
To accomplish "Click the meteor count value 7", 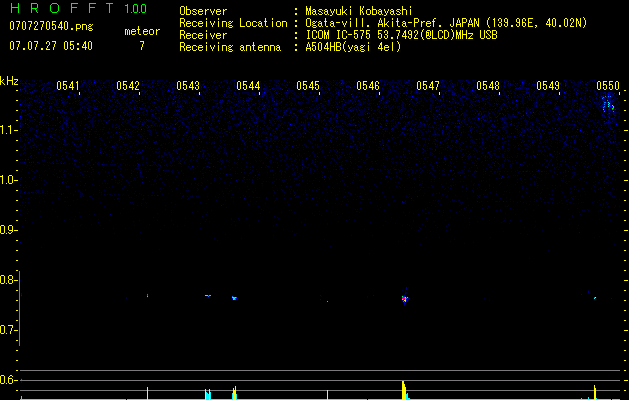I will click(x=142, y=46).
